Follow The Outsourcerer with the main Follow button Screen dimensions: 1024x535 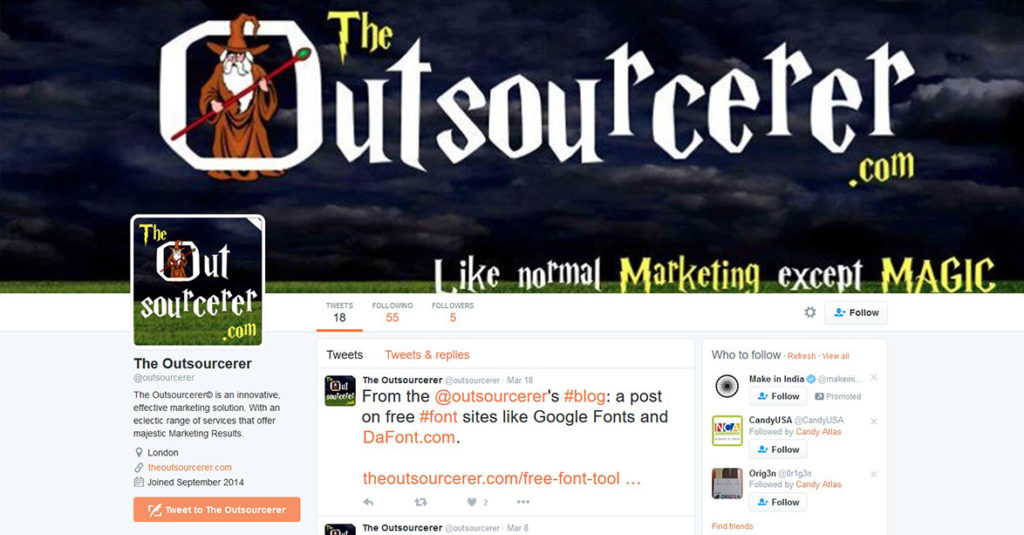click(x=856, y=313)
